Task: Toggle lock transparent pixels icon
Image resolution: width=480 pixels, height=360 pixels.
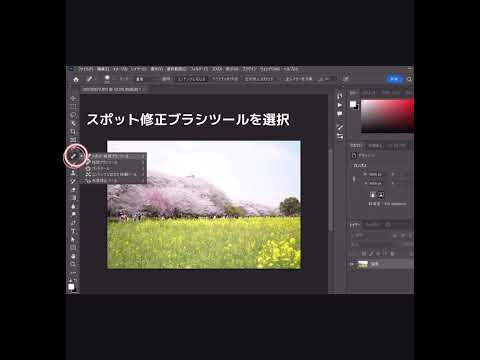Action: click(364, 254)
